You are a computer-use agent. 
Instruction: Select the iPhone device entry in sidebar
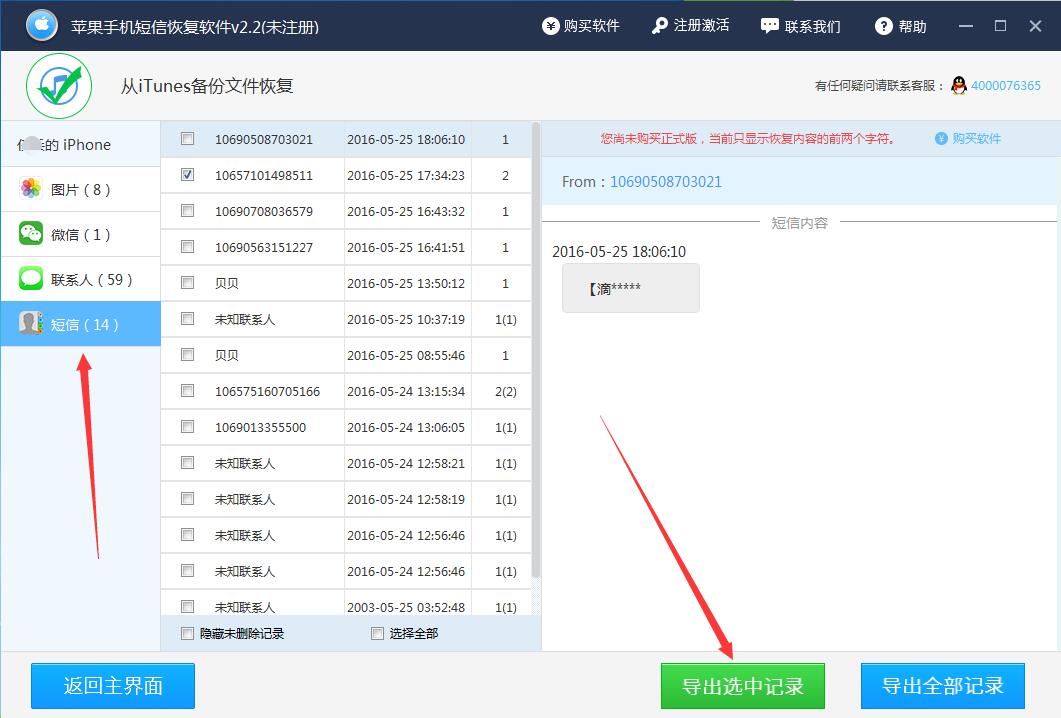coord(81,144)
